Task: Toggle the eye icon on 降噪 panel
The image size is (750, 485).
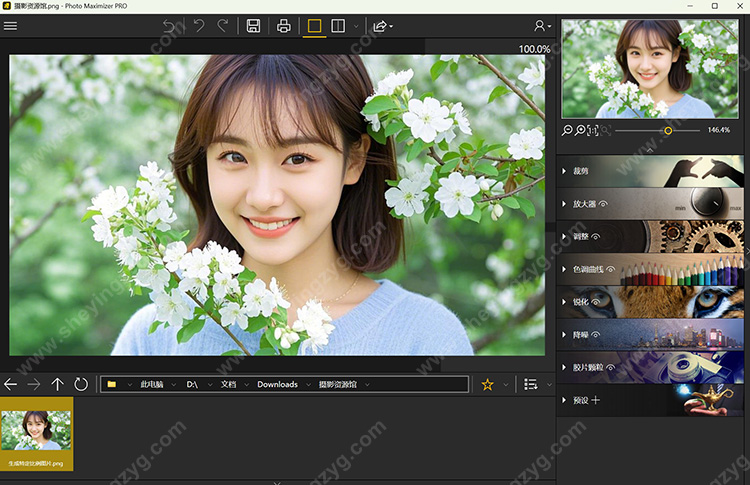Action: pos(596,335)
